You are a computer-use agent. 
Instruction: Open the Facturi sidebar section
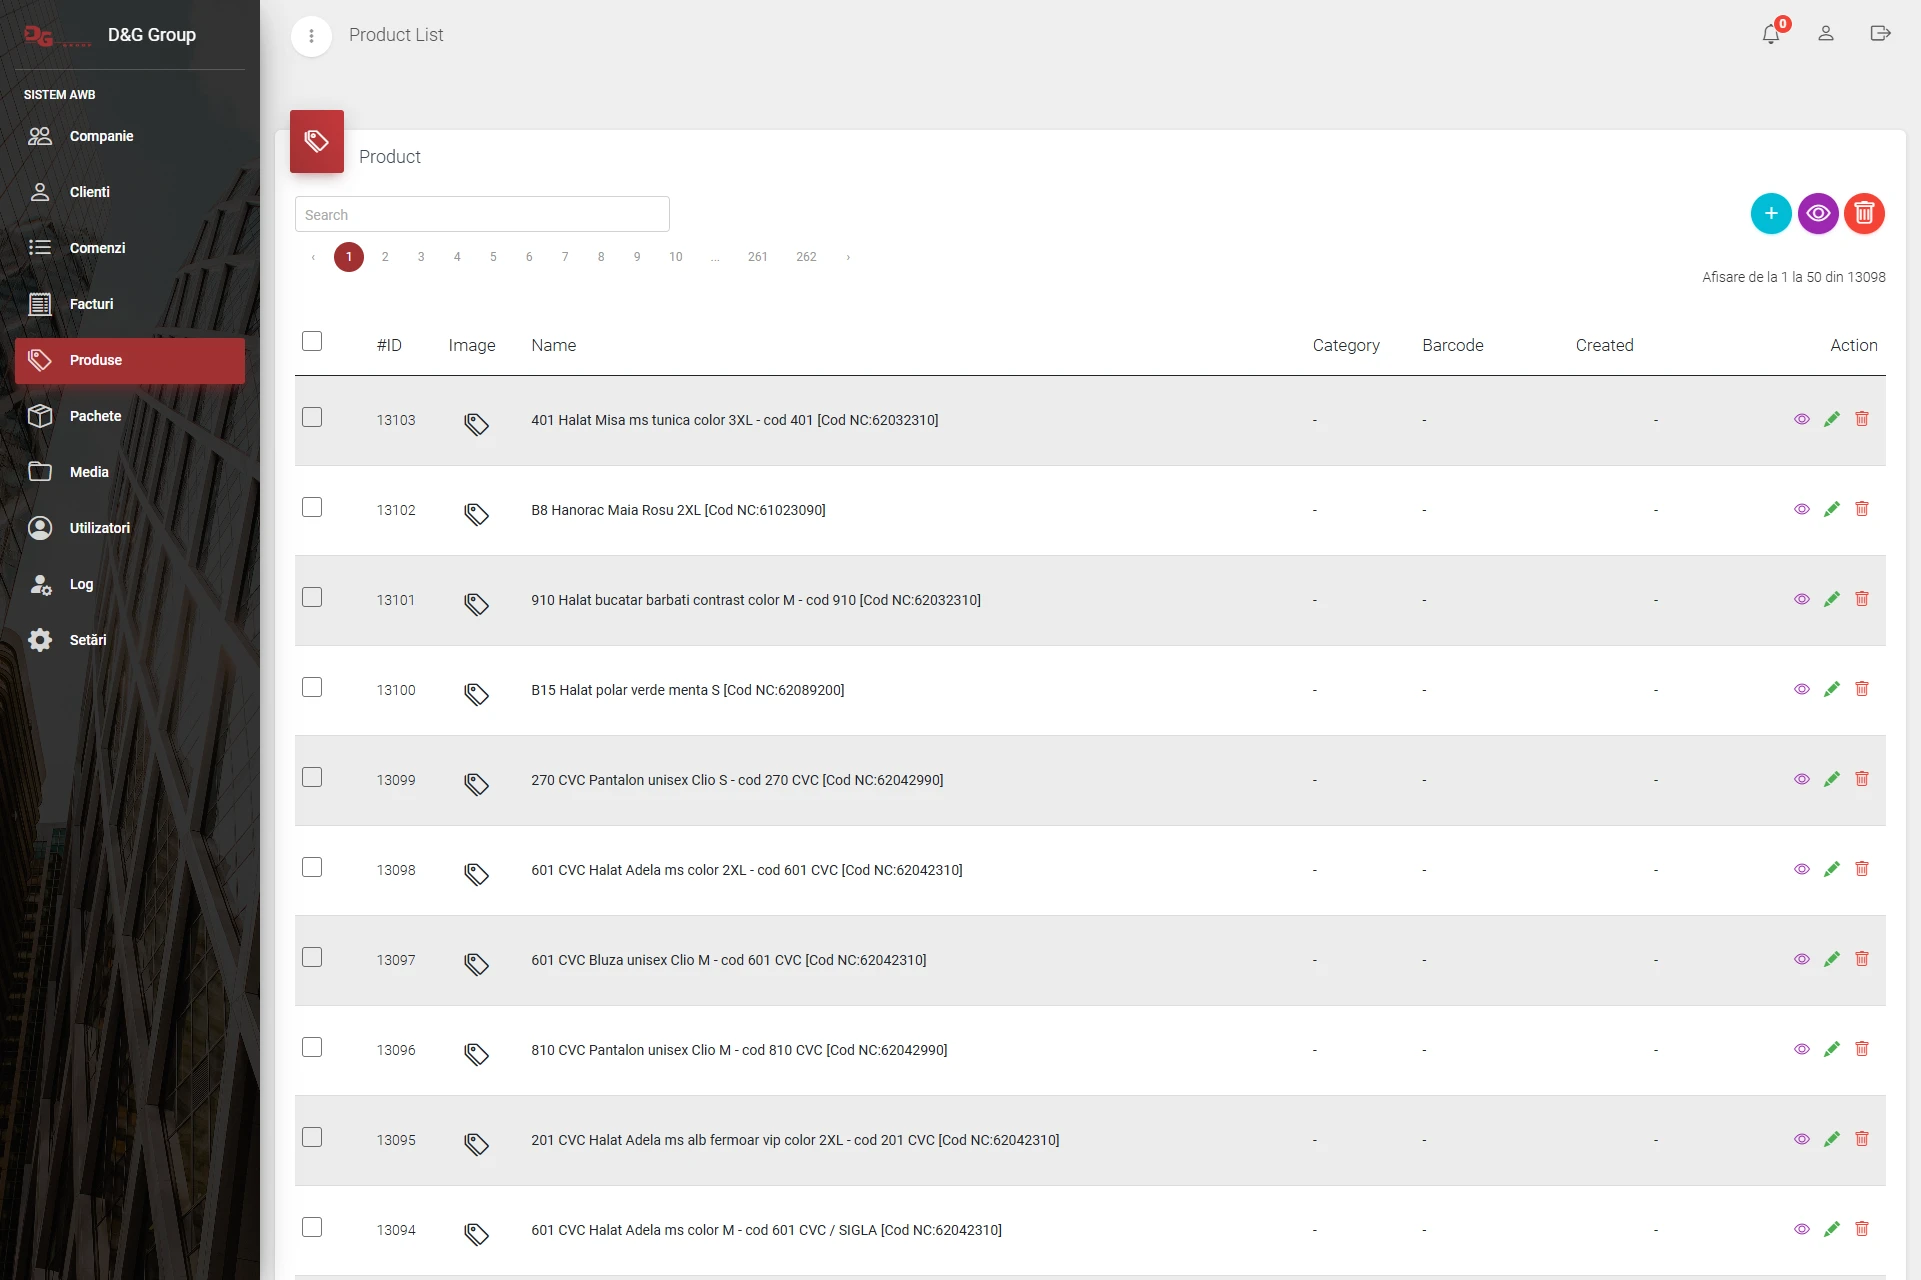click(x=91, y=304)
